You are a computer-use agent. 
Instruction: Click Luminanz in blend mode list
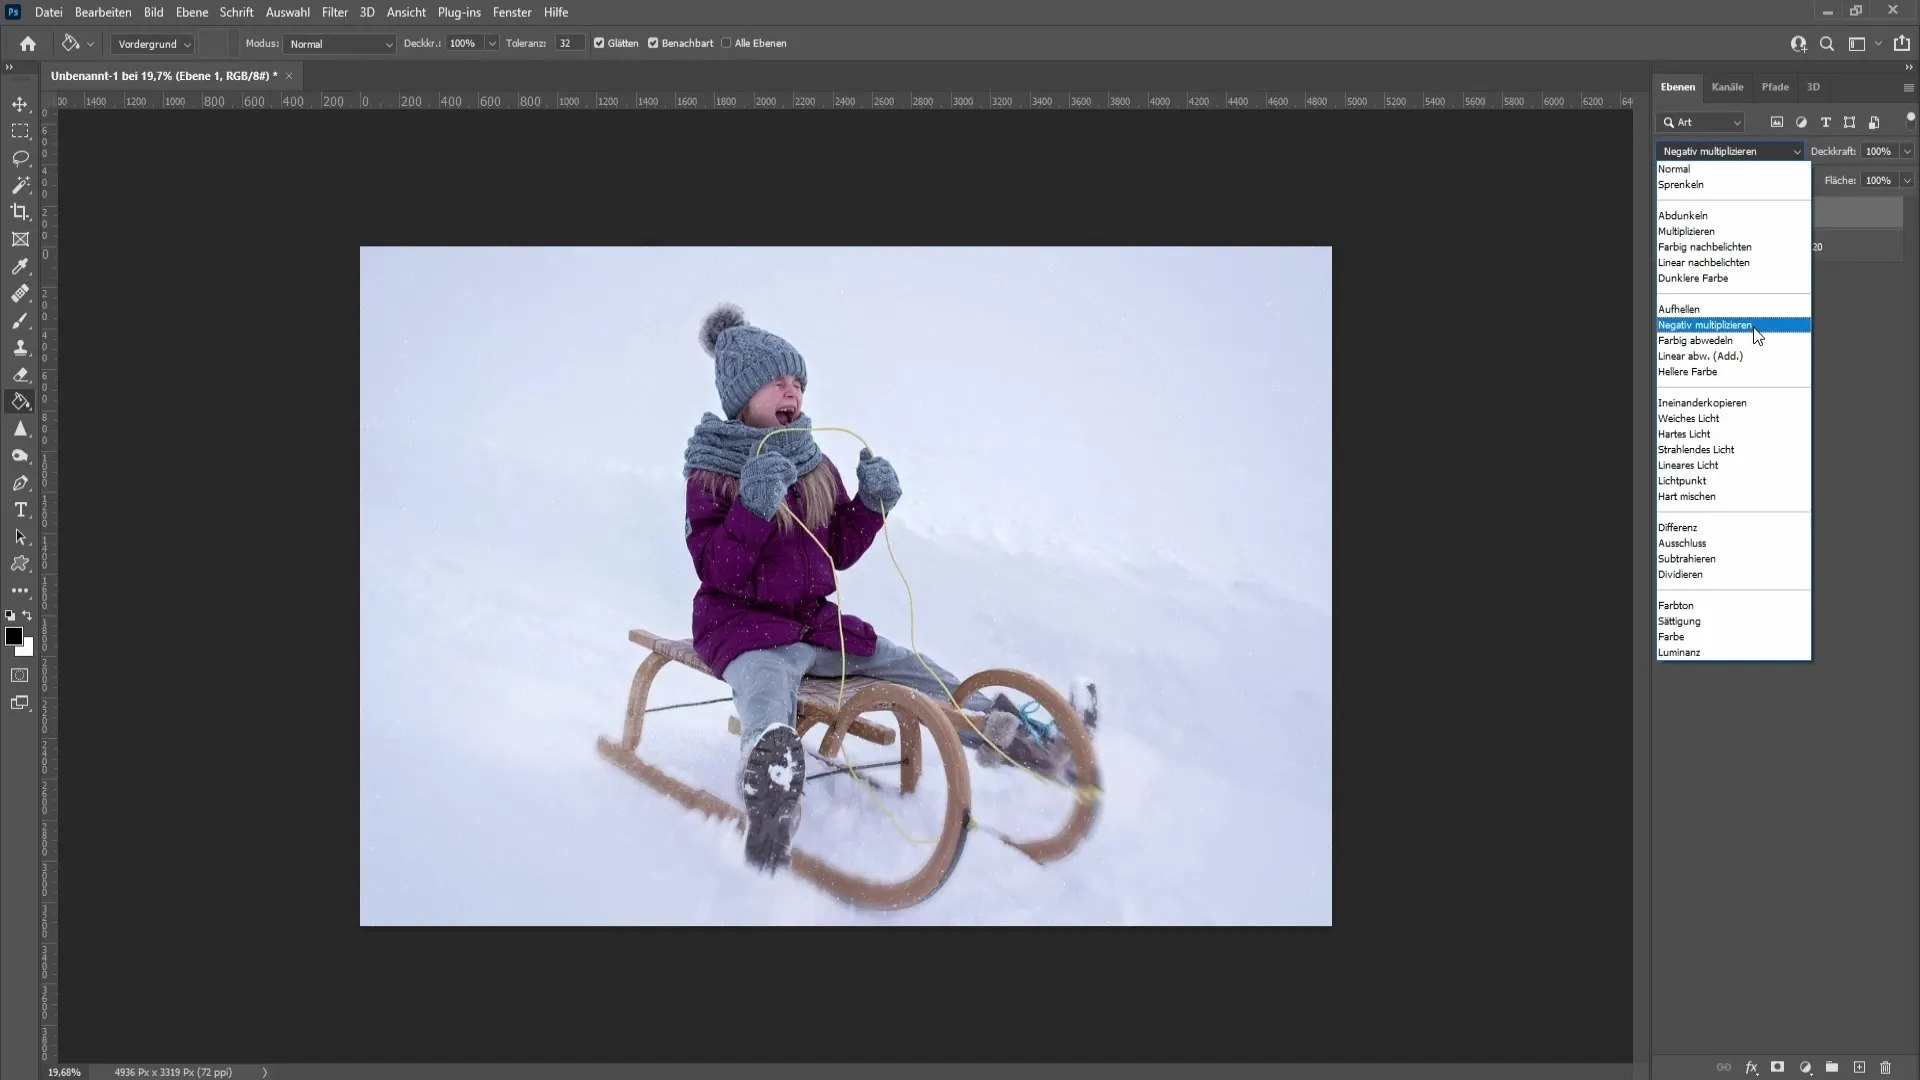pos(1681,651)
